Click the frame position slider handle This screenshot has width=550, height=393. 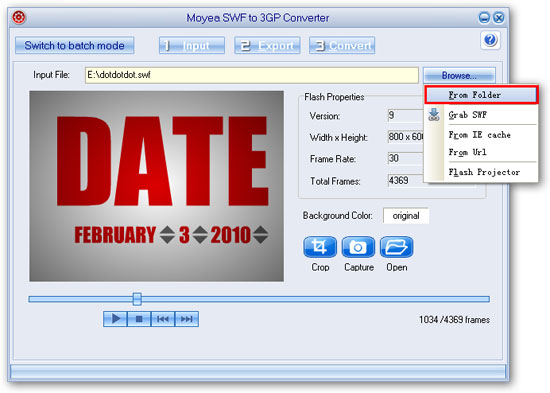tap(137, 299)
